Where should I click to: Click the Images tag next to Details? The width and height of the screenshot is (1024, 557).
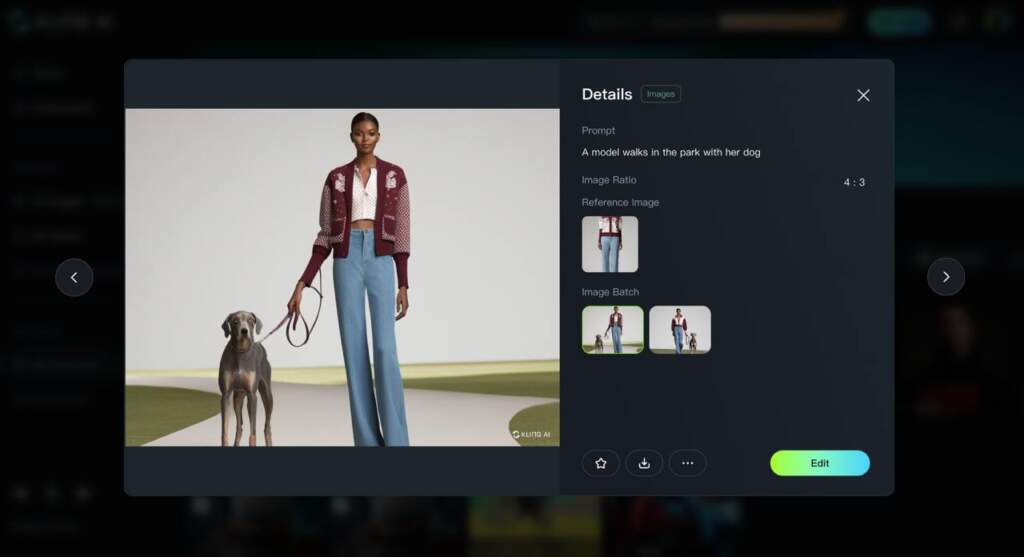point(661,94)
